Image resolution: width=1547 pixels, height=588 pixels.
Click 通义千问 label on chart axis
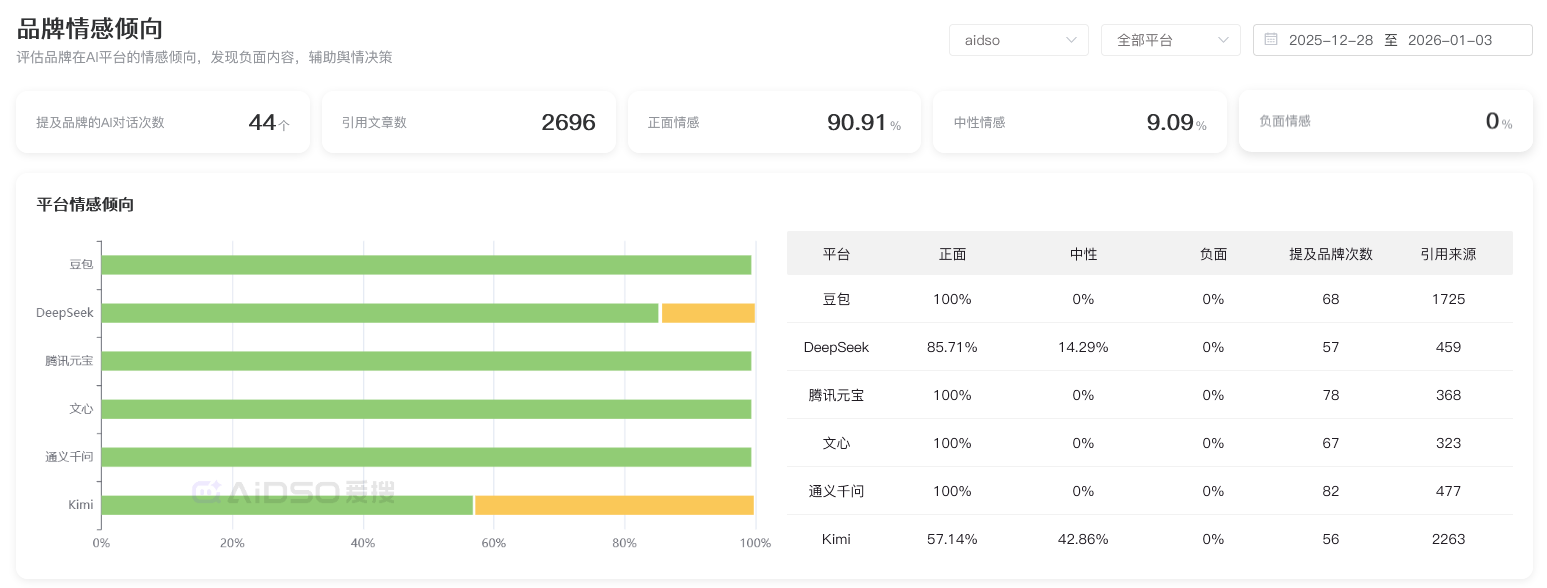pos(69,457)
